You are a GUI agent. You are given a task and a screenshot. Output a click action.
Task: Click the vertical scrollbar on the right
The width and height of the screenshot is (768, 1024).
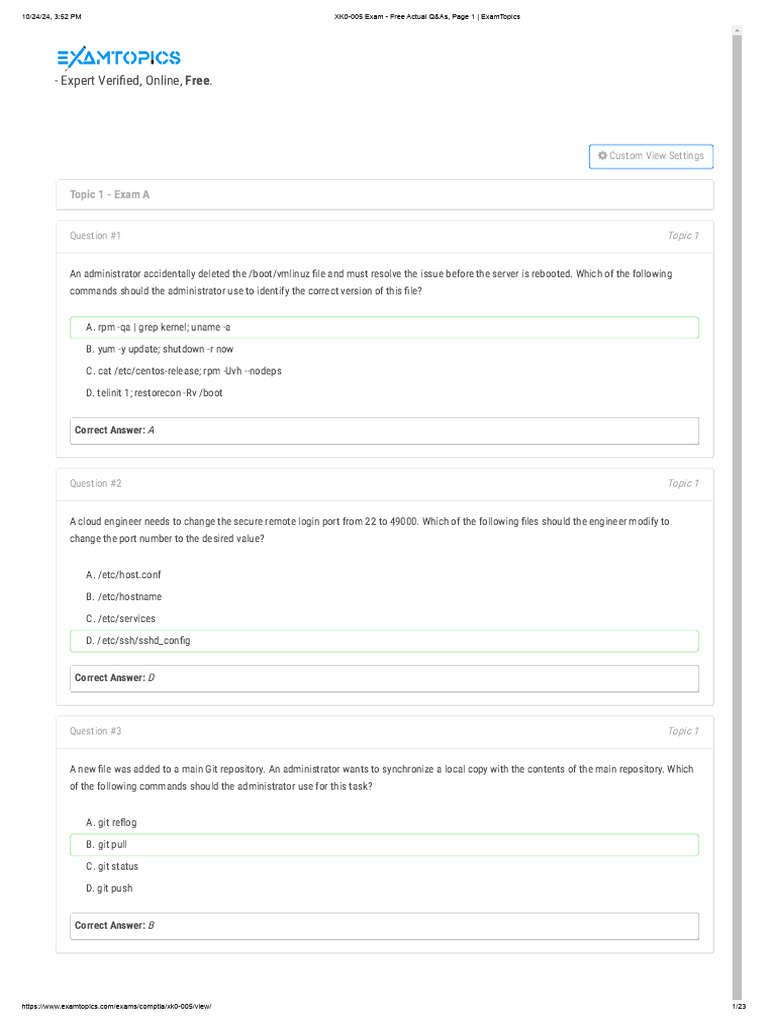click(737, 500)
